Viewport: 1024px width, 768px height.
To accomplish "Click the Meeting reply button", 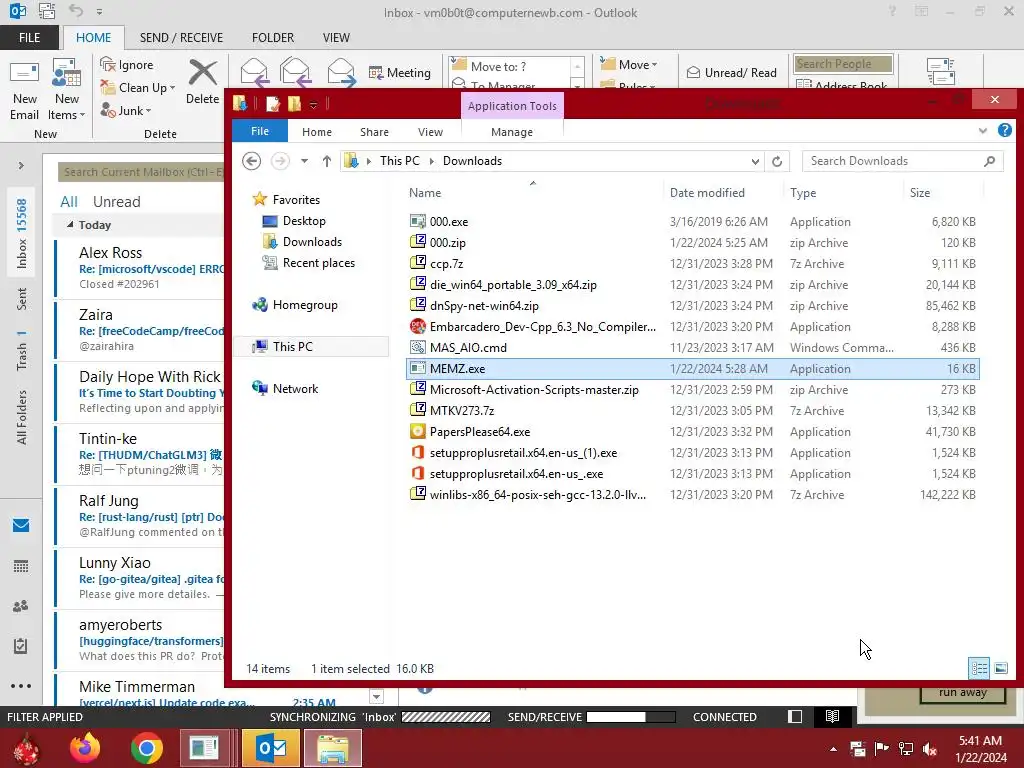I will 400,72.
